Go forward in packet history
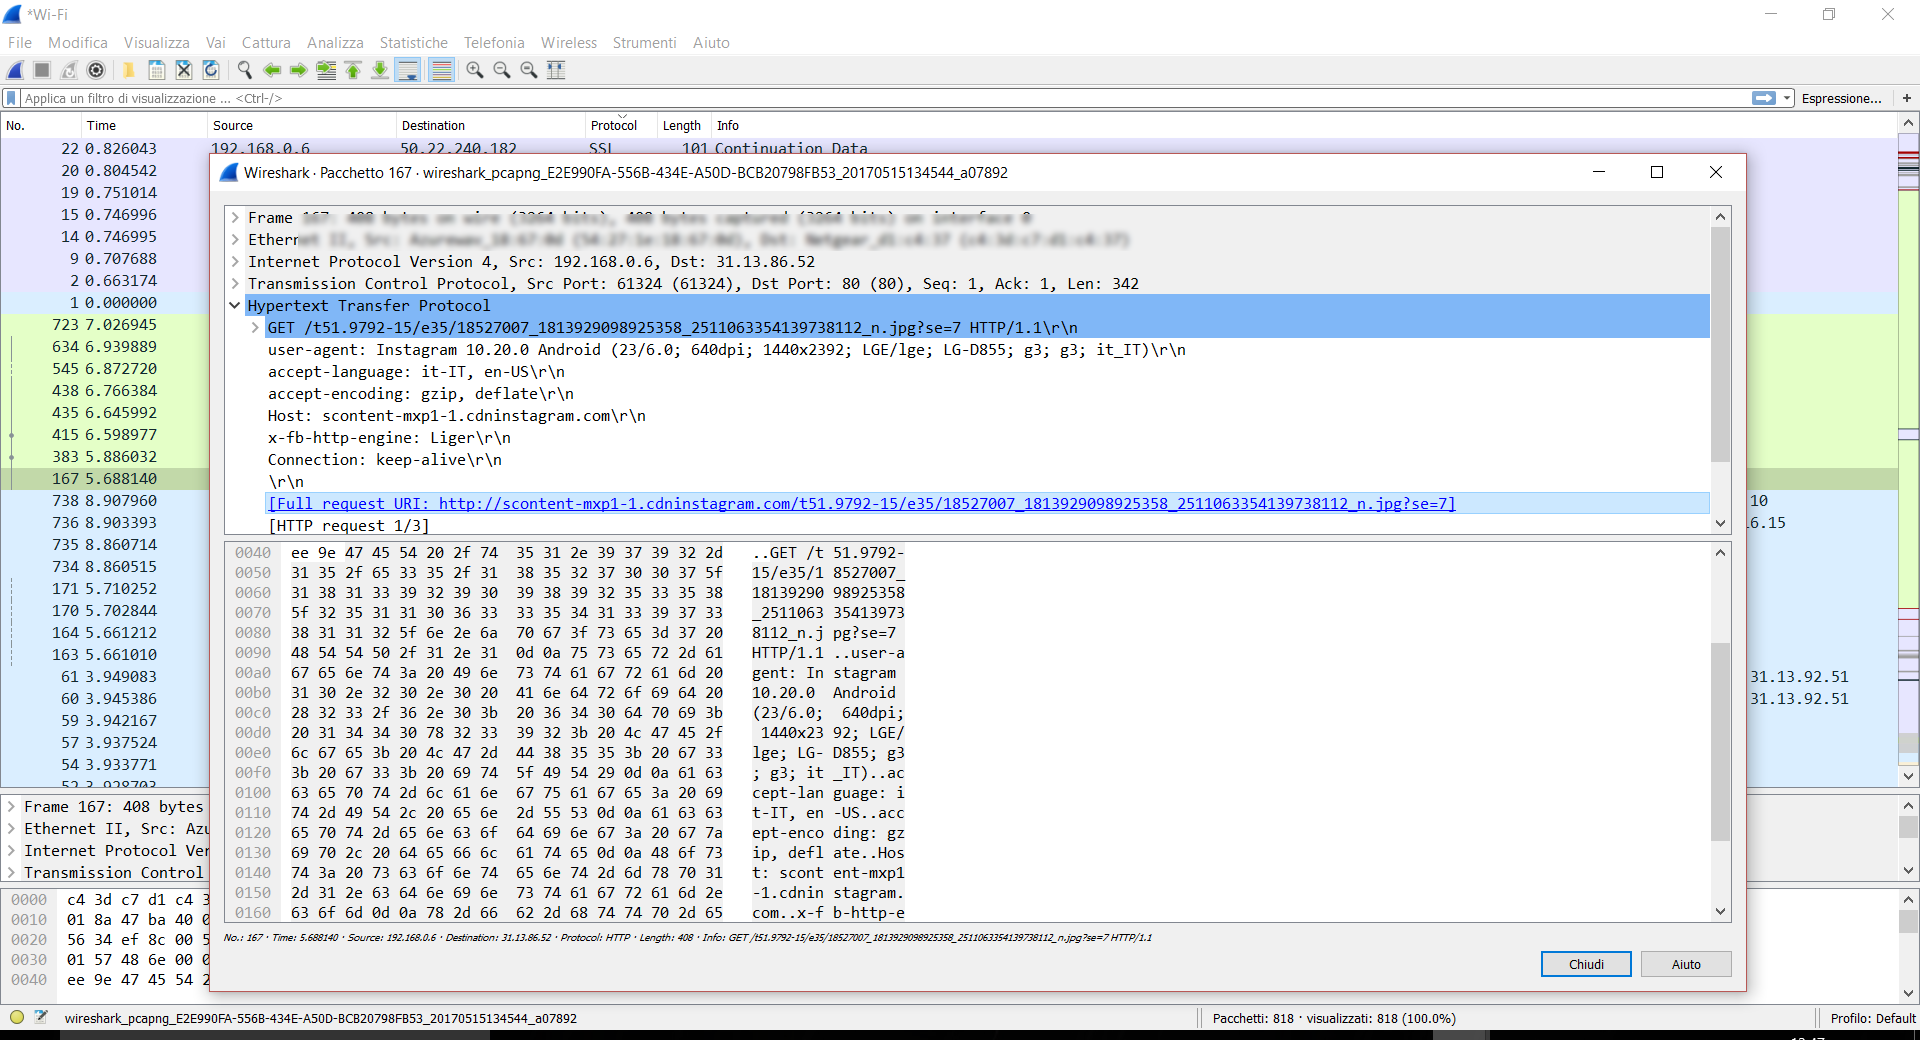Viewport: 1920px width, 1040px height. click(x=299, y=70)
